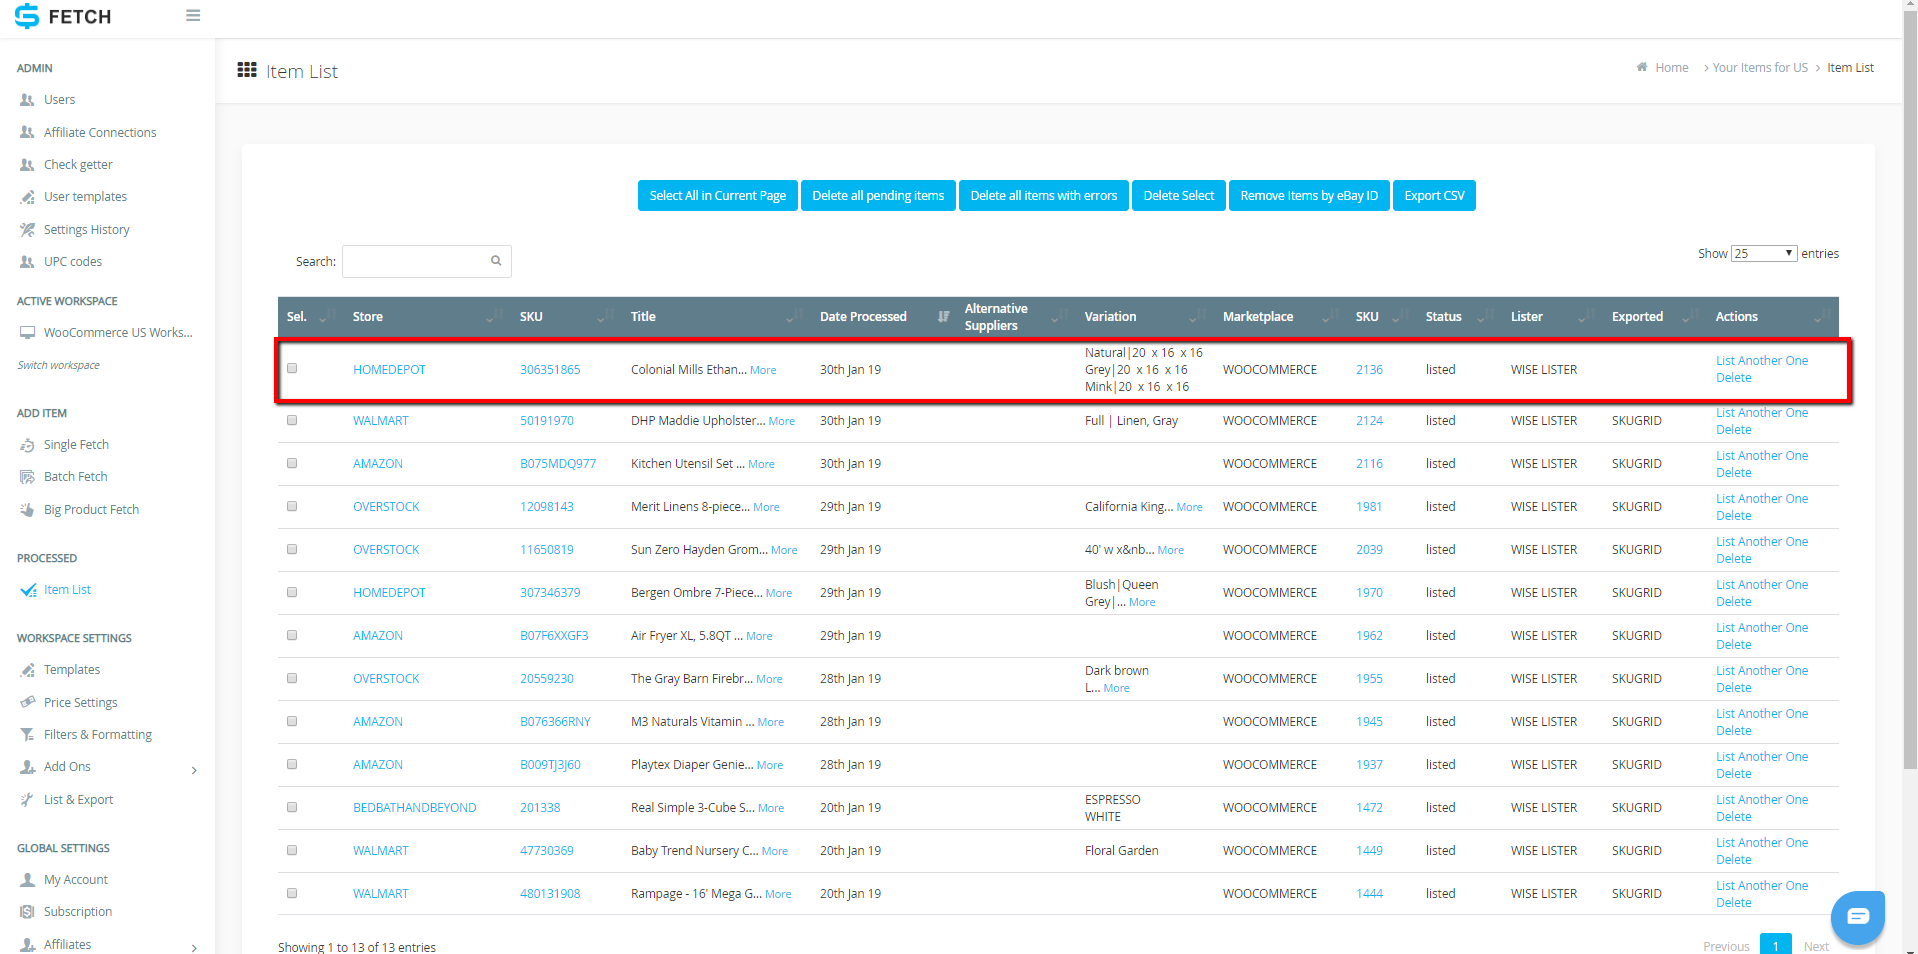This screenshot has height=954, width=1918.
Task: Select checkbox for AMAZON B07F6XXGF3 row
Action: click(292, 635)
